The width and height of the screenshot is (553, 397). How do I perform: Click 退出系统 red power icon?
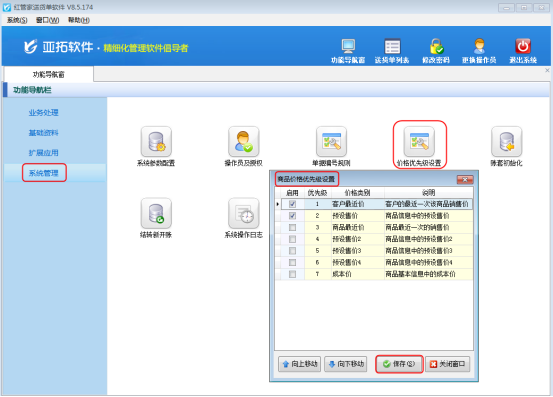click(x=523, y=46)
